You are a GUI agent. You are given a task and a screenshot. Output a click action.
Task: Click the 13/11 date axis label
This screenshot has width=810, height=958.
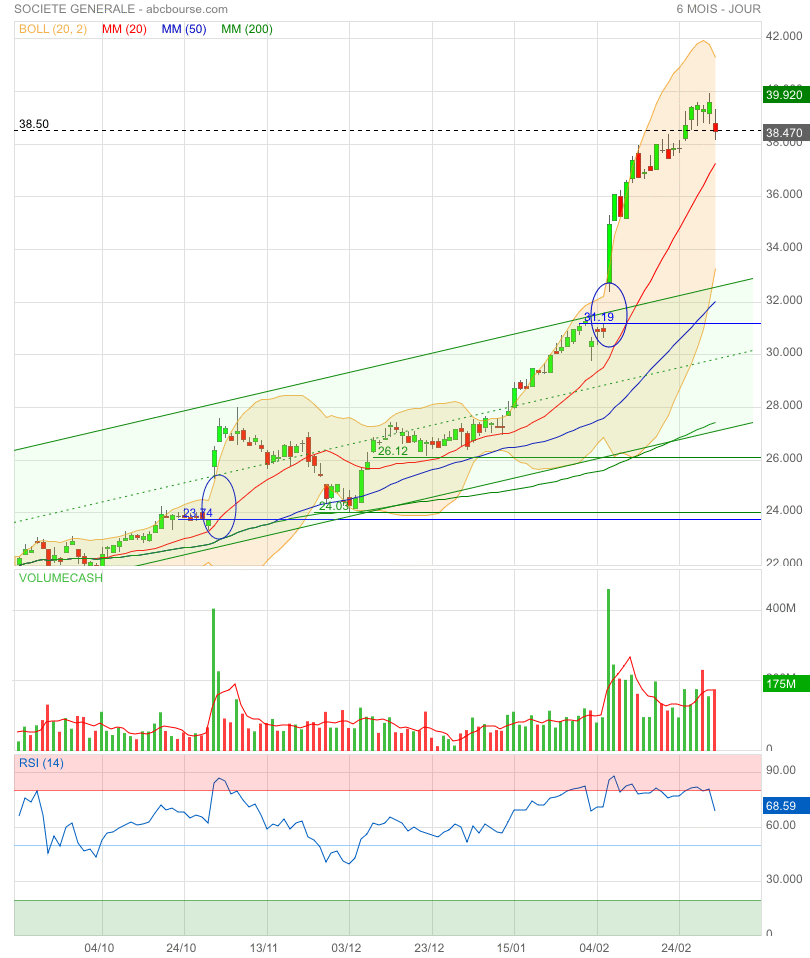click(x=264, y=948)
